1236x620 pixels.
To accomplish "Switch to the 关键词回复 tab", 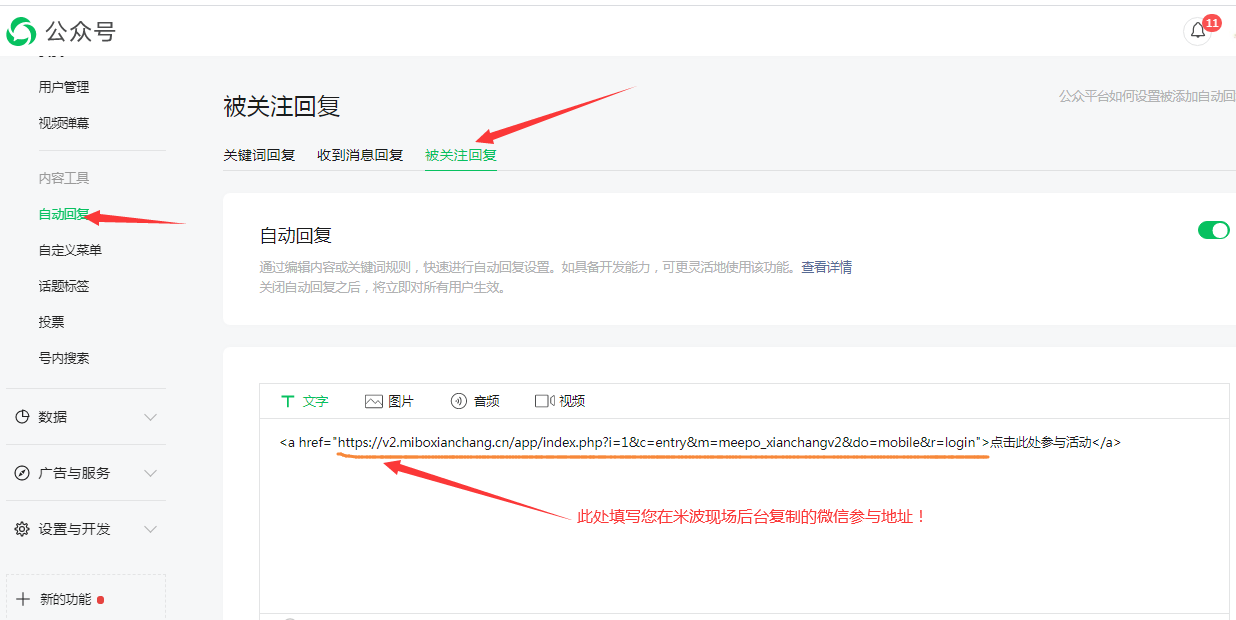I will click(259, 155).
